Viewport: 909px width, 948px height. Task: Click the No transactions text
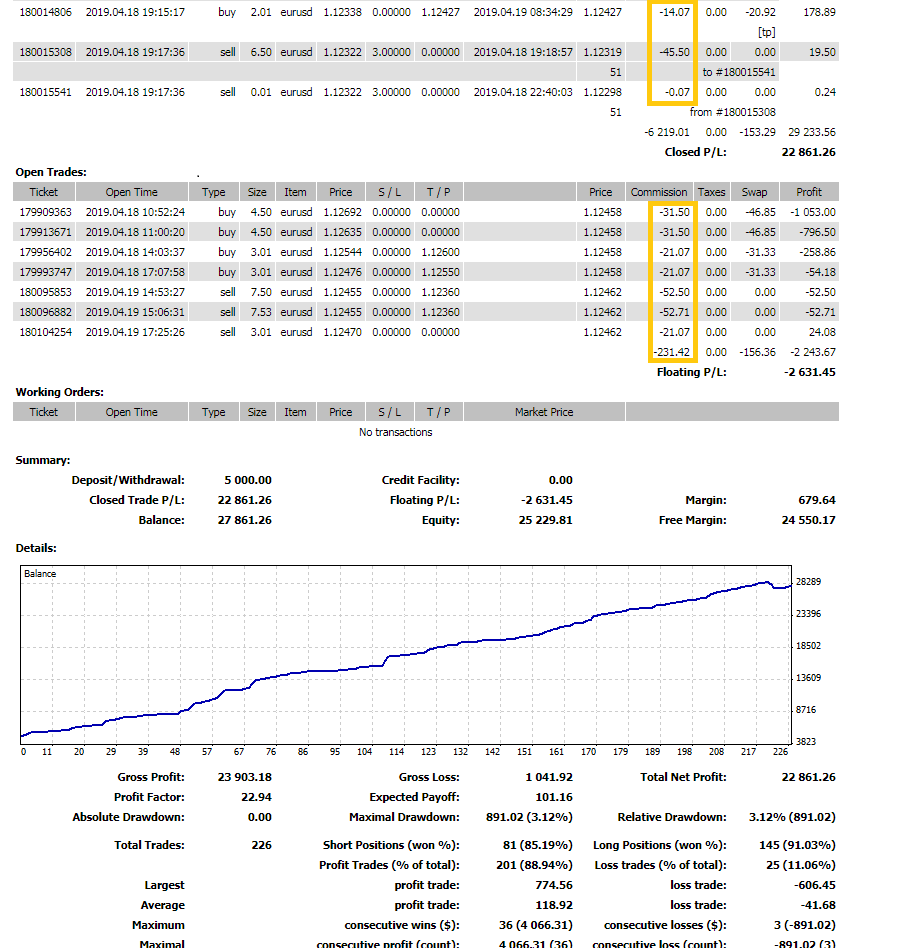pyautogui.click(x=396, y=432)
